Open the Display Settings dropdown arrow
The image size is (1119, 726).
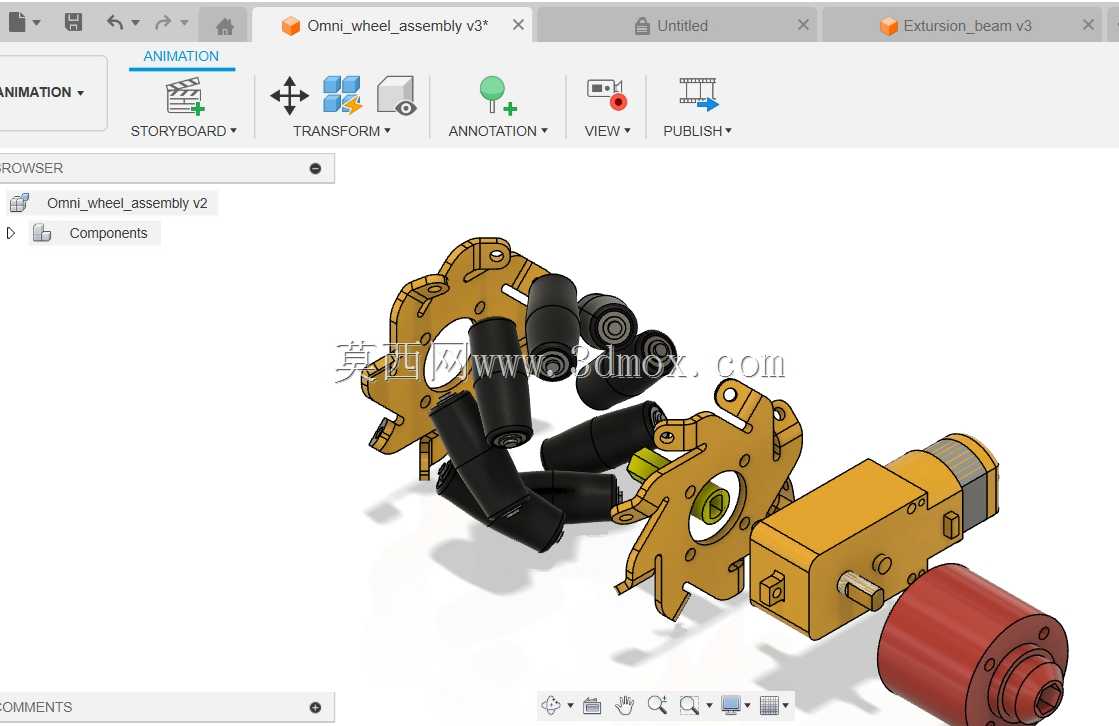point(747,706)
